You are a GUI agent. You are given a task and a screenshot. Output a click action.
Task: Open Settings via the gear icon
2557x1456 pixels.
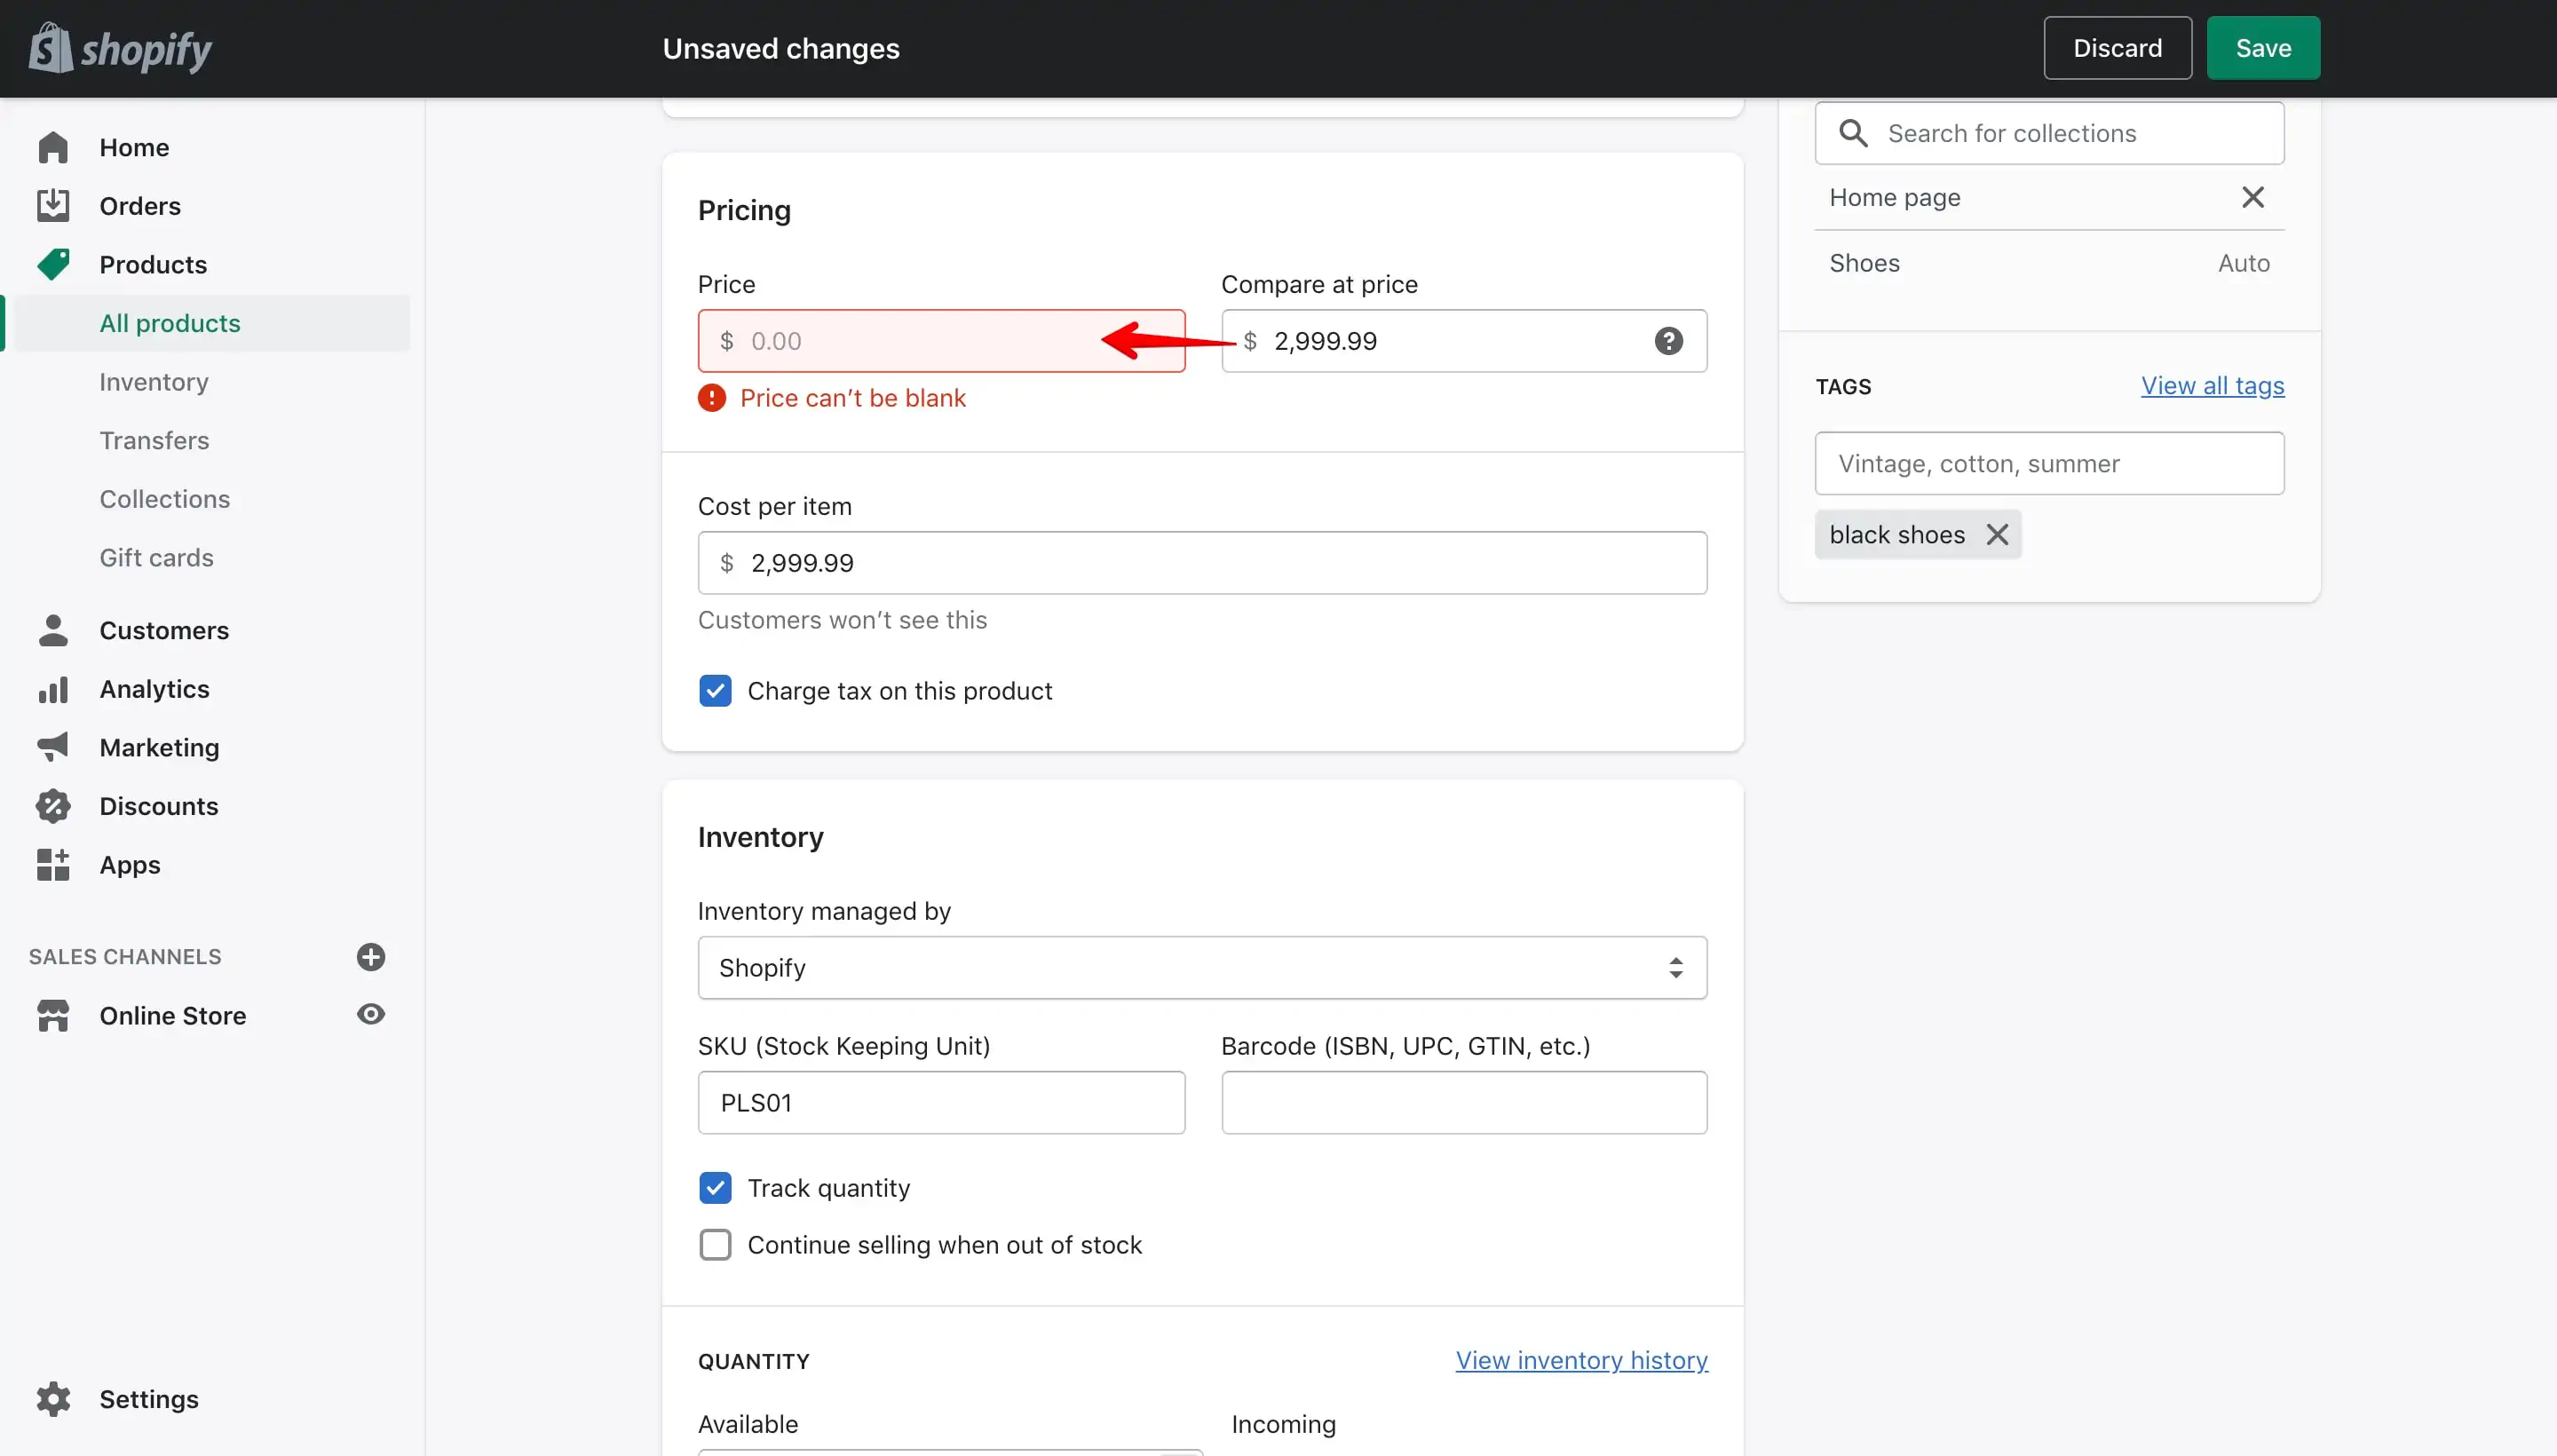53,1399
